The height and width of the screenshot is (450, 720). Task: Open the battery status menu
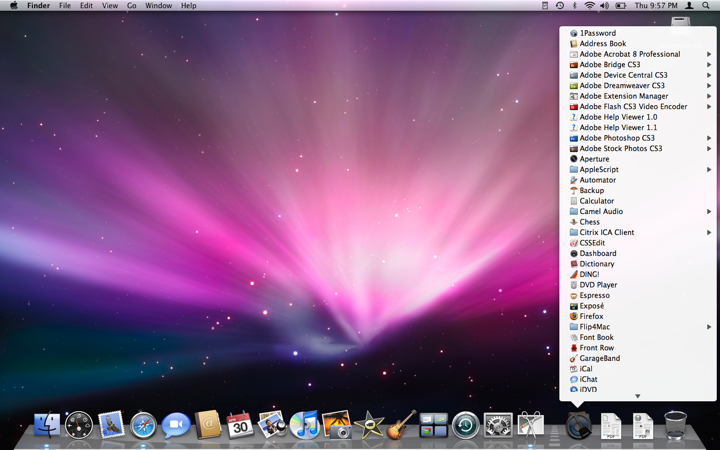point(620,6)
